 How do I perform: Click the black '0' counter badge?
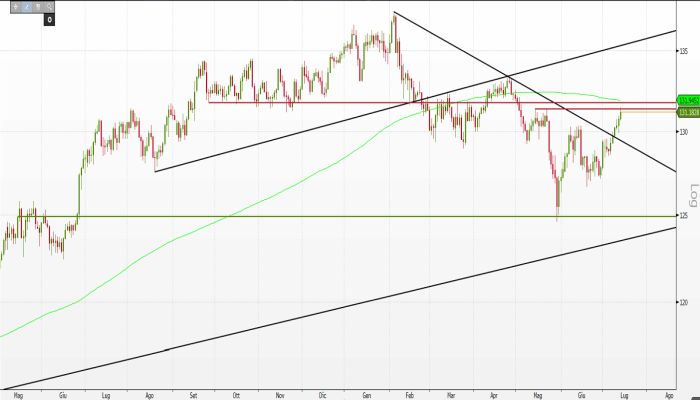[49, 19]
